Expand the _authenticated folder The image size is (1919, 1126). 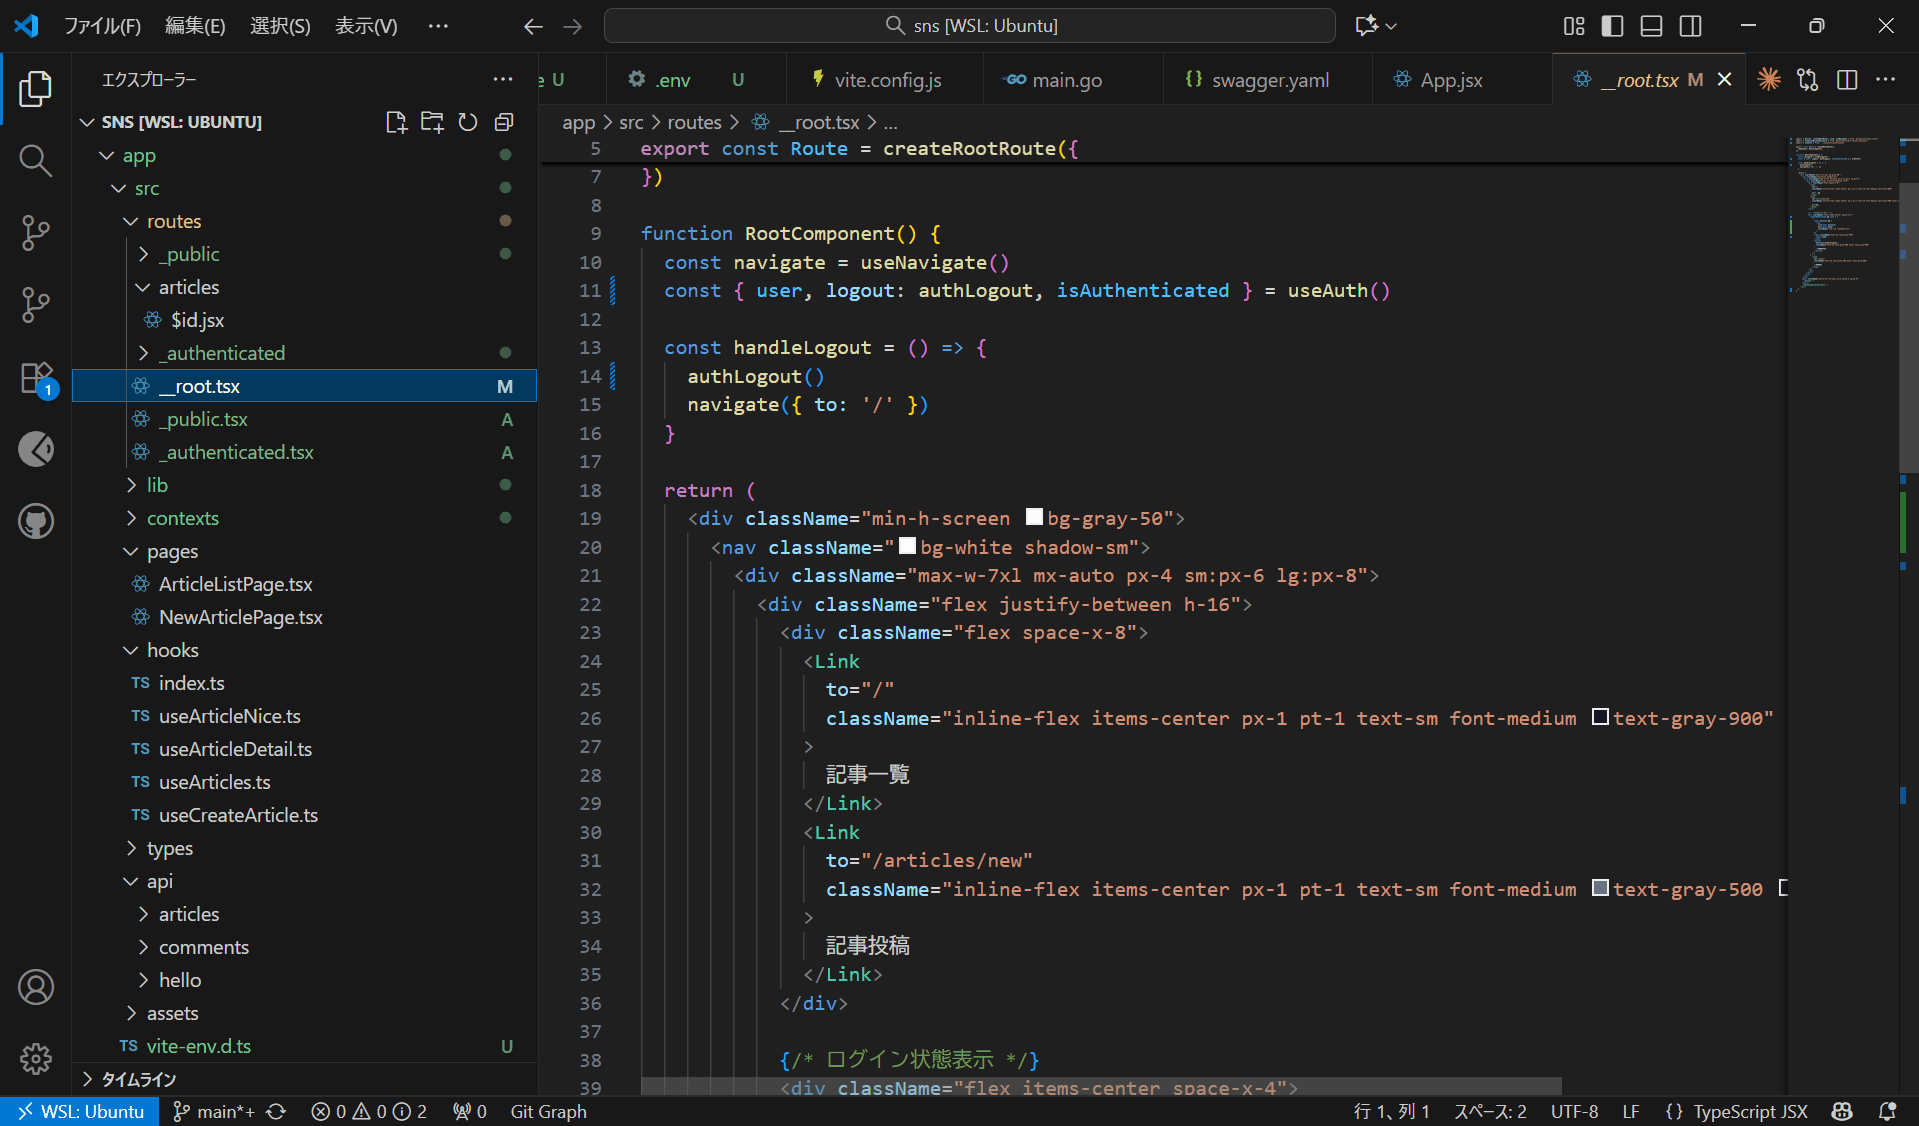pyautogui.click(x=222, y=353)
